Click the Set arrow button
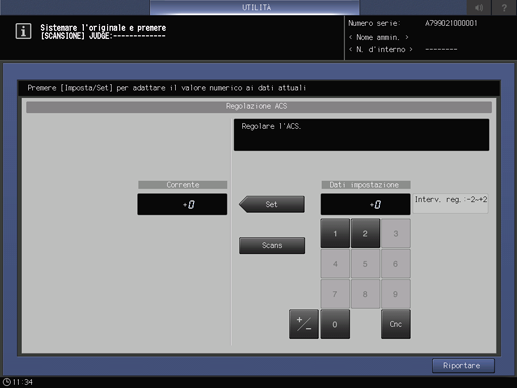 pos(272,204)
